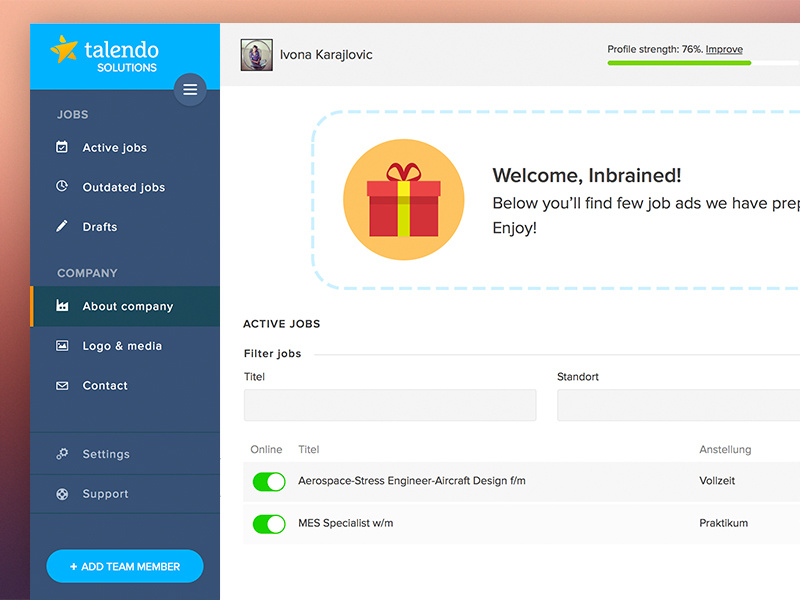Open the MES Specialist w/m job
800x600 pixels.
(345, 523)
